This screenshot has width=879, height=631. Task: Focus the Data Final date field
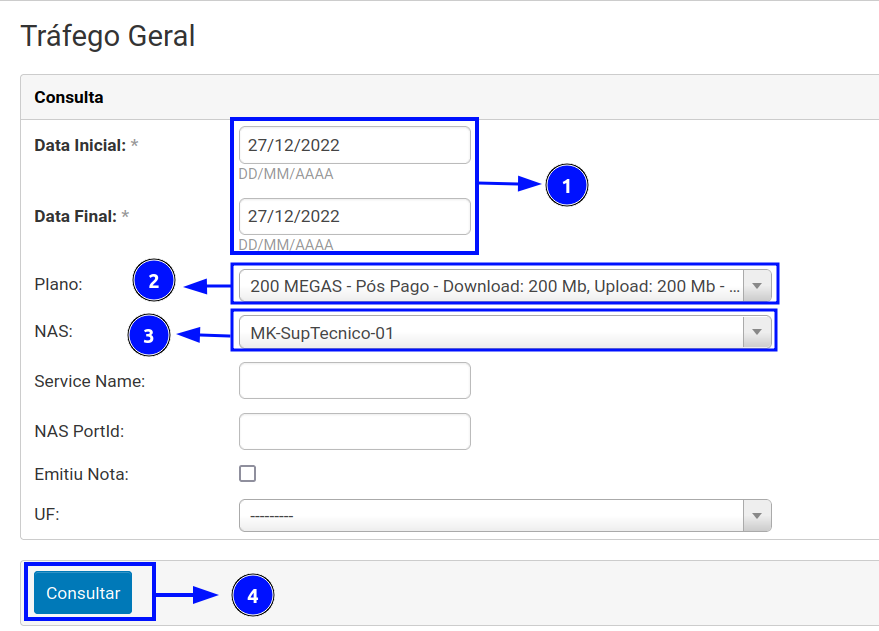tap(354, 216)
